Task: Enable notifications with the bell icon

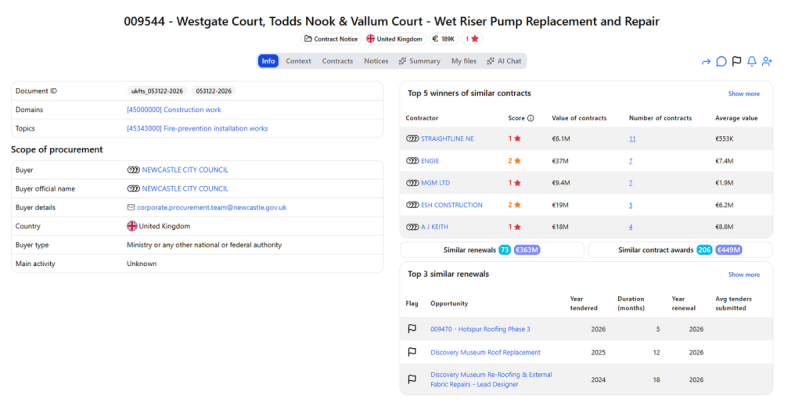Action: (x=752, y=62)
